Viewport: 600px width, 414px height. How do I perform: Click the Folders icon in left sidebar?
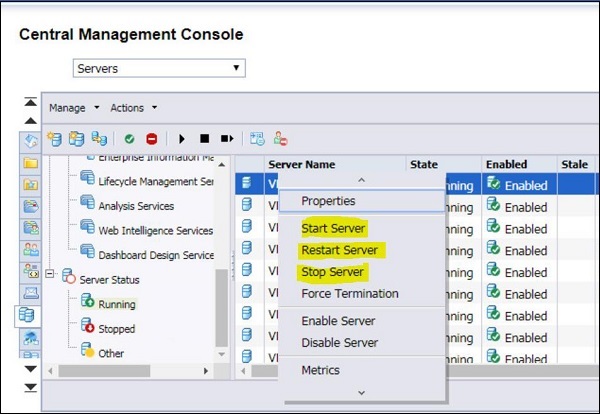(30, 162)
